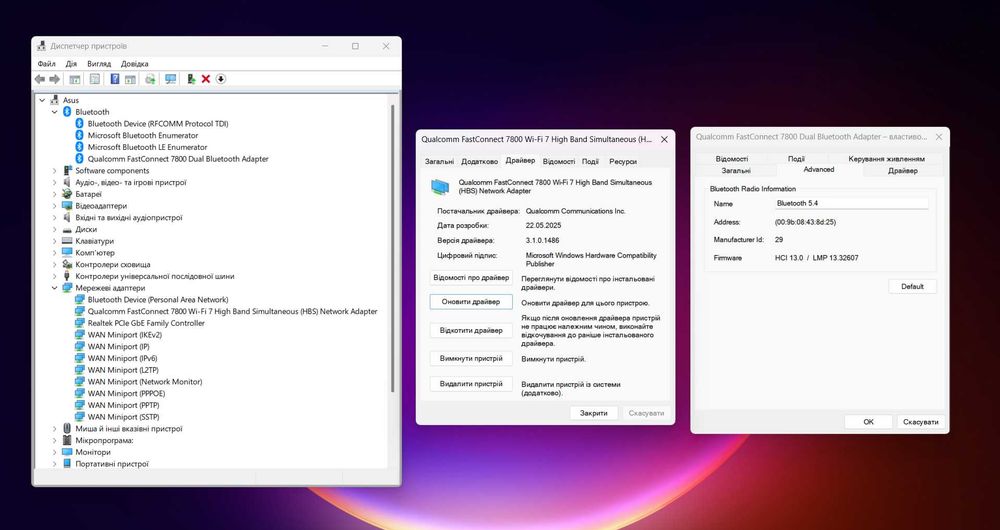Click the Оновити драйвер button

(x=471, y=302)
